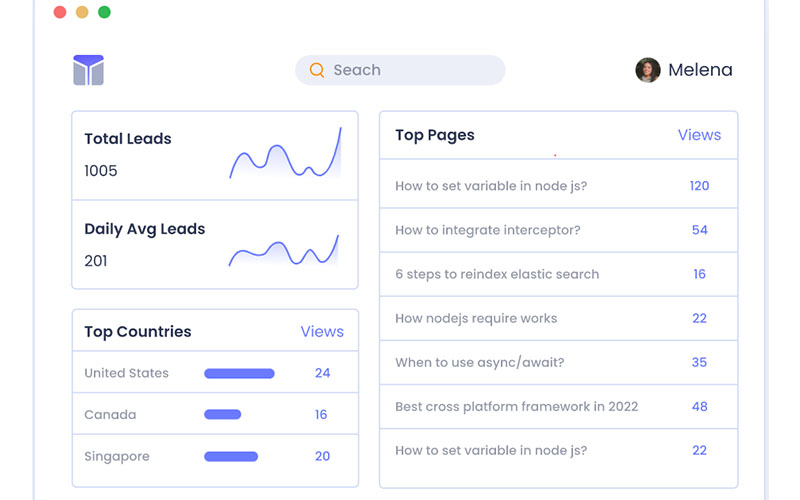The height and width of the screenshot is (500, 800).
Task: Click the Canada row label
Action: pos(110,414)
